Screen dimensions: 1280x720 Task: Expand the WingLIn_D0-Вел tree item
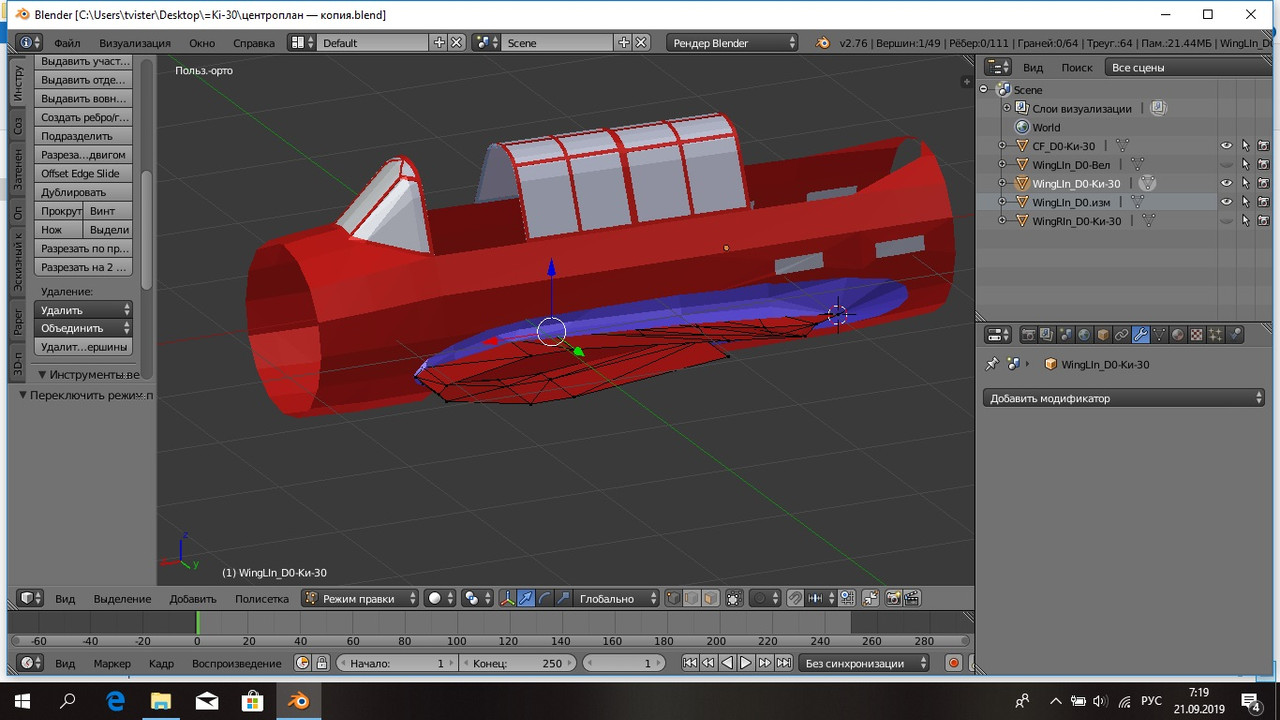[1003, 165]
